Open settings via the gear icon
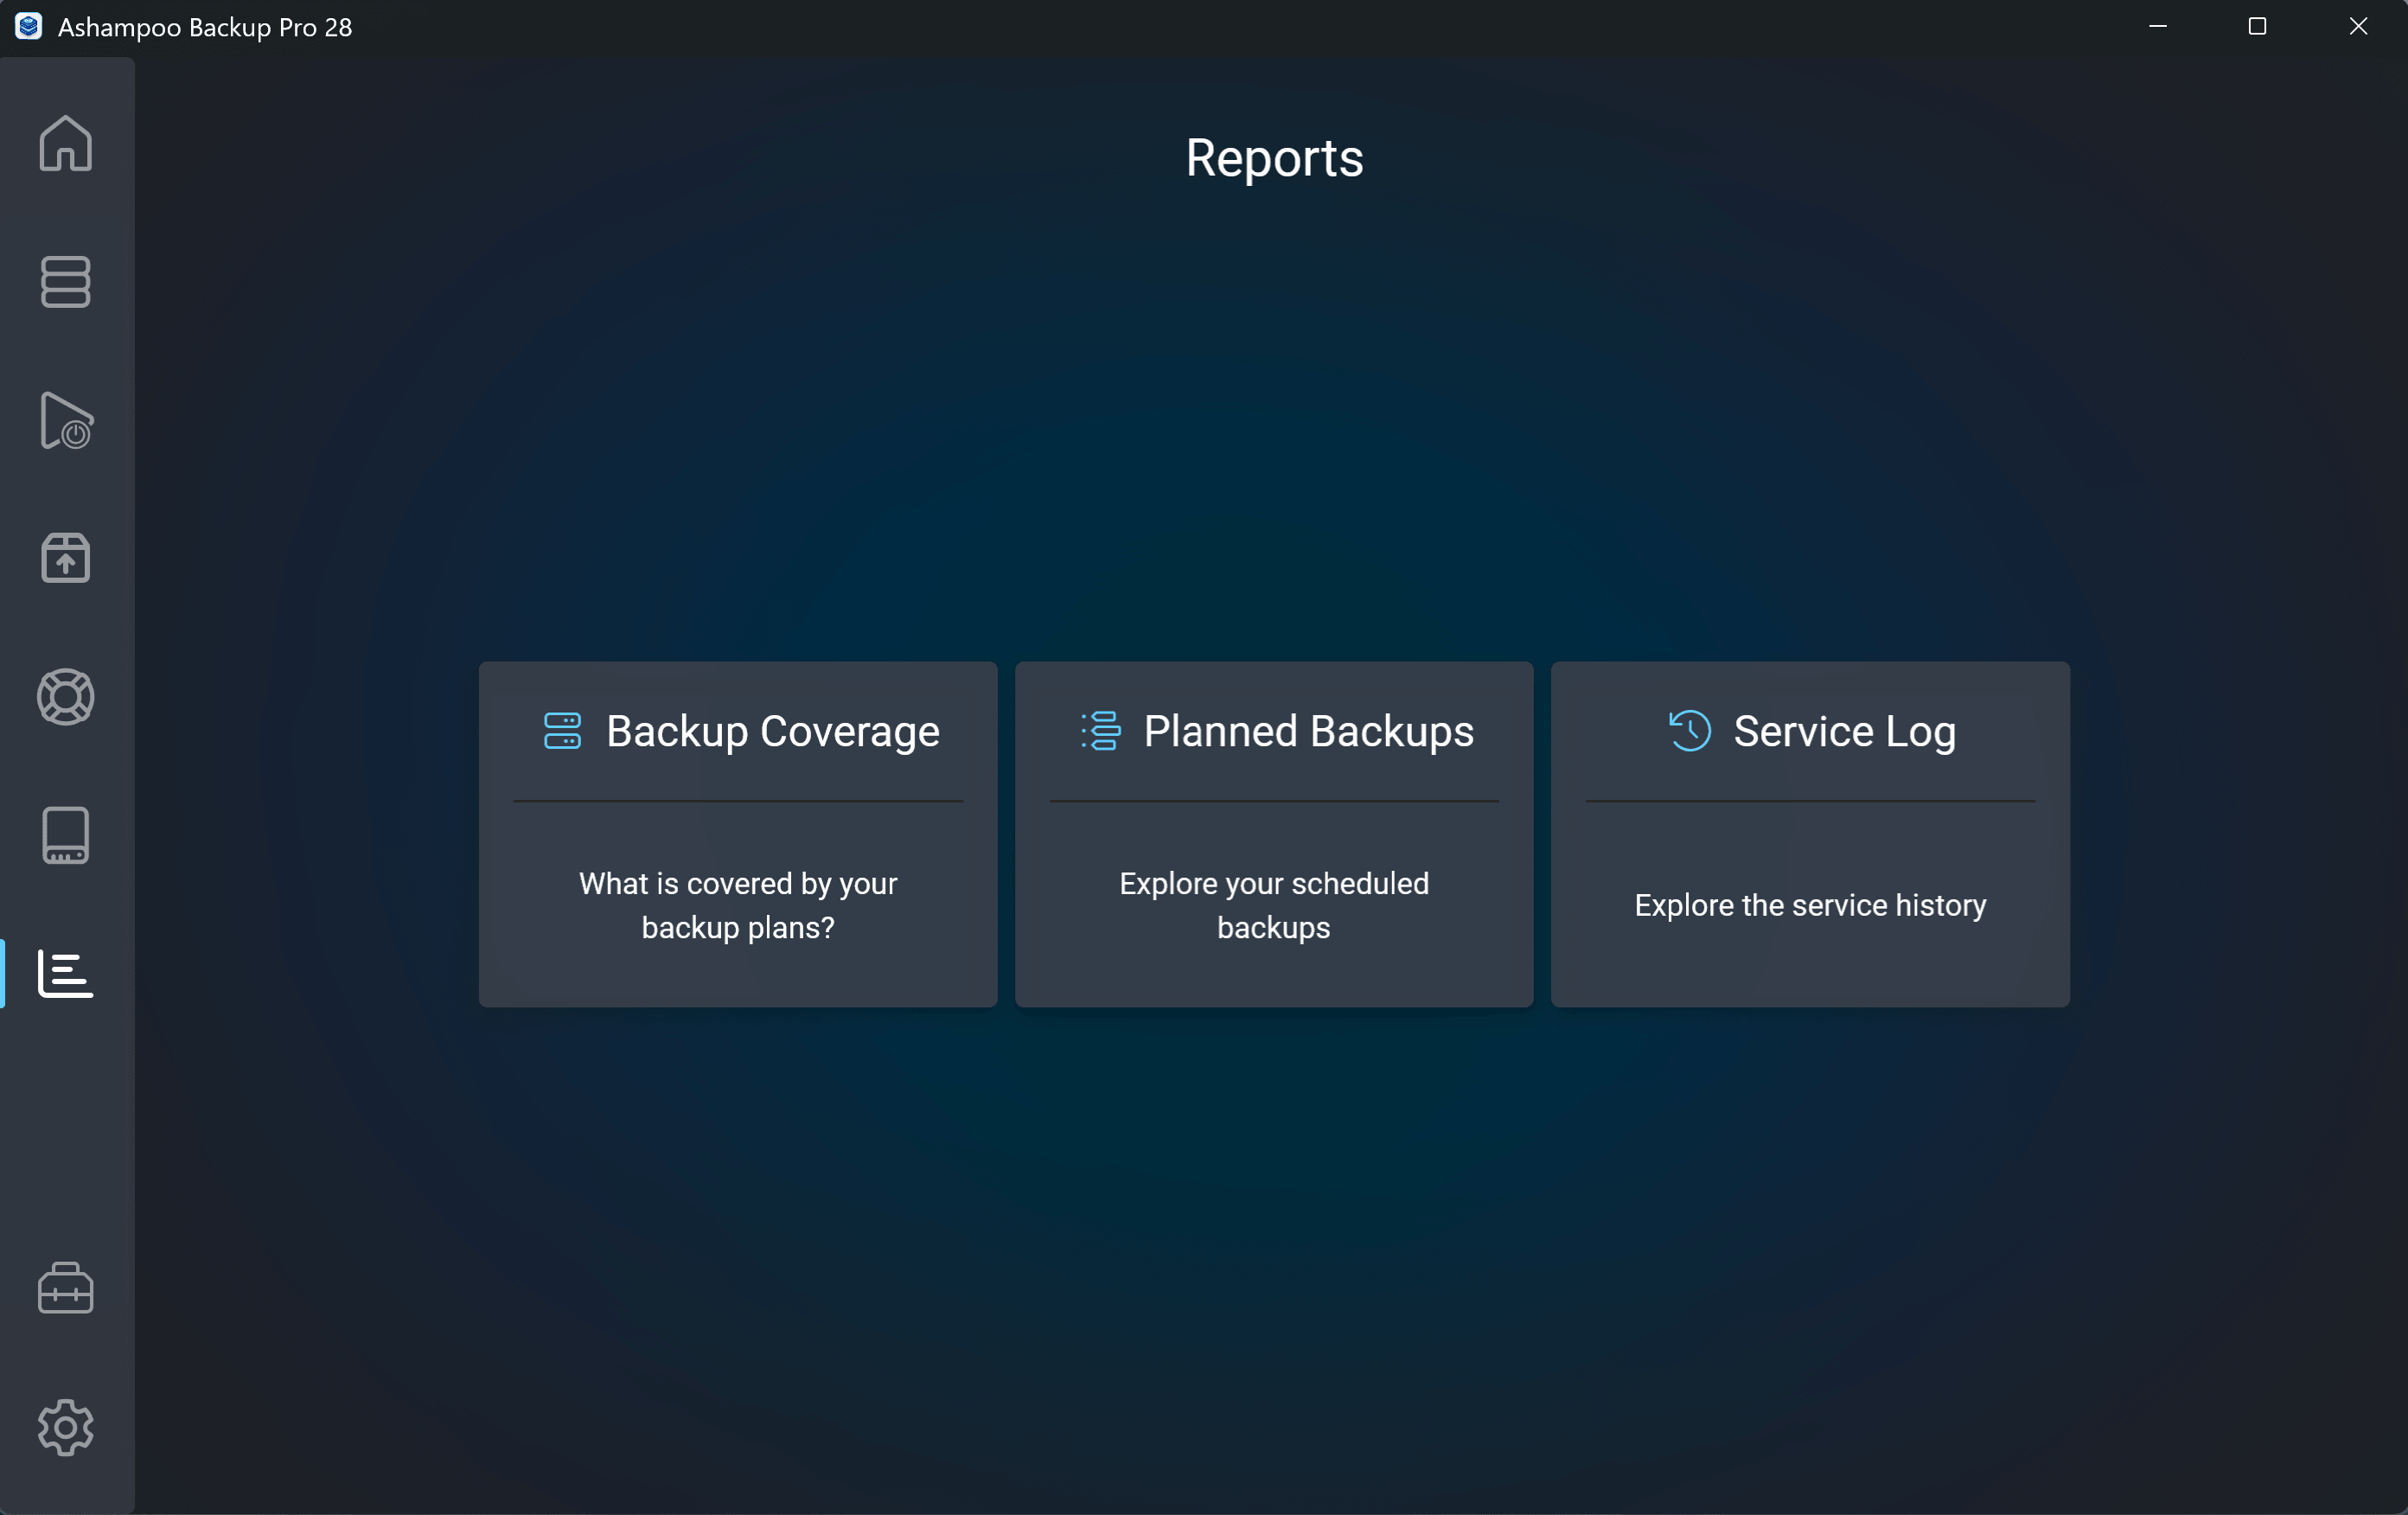The image size is (2408, 1515). (66, 1426)
